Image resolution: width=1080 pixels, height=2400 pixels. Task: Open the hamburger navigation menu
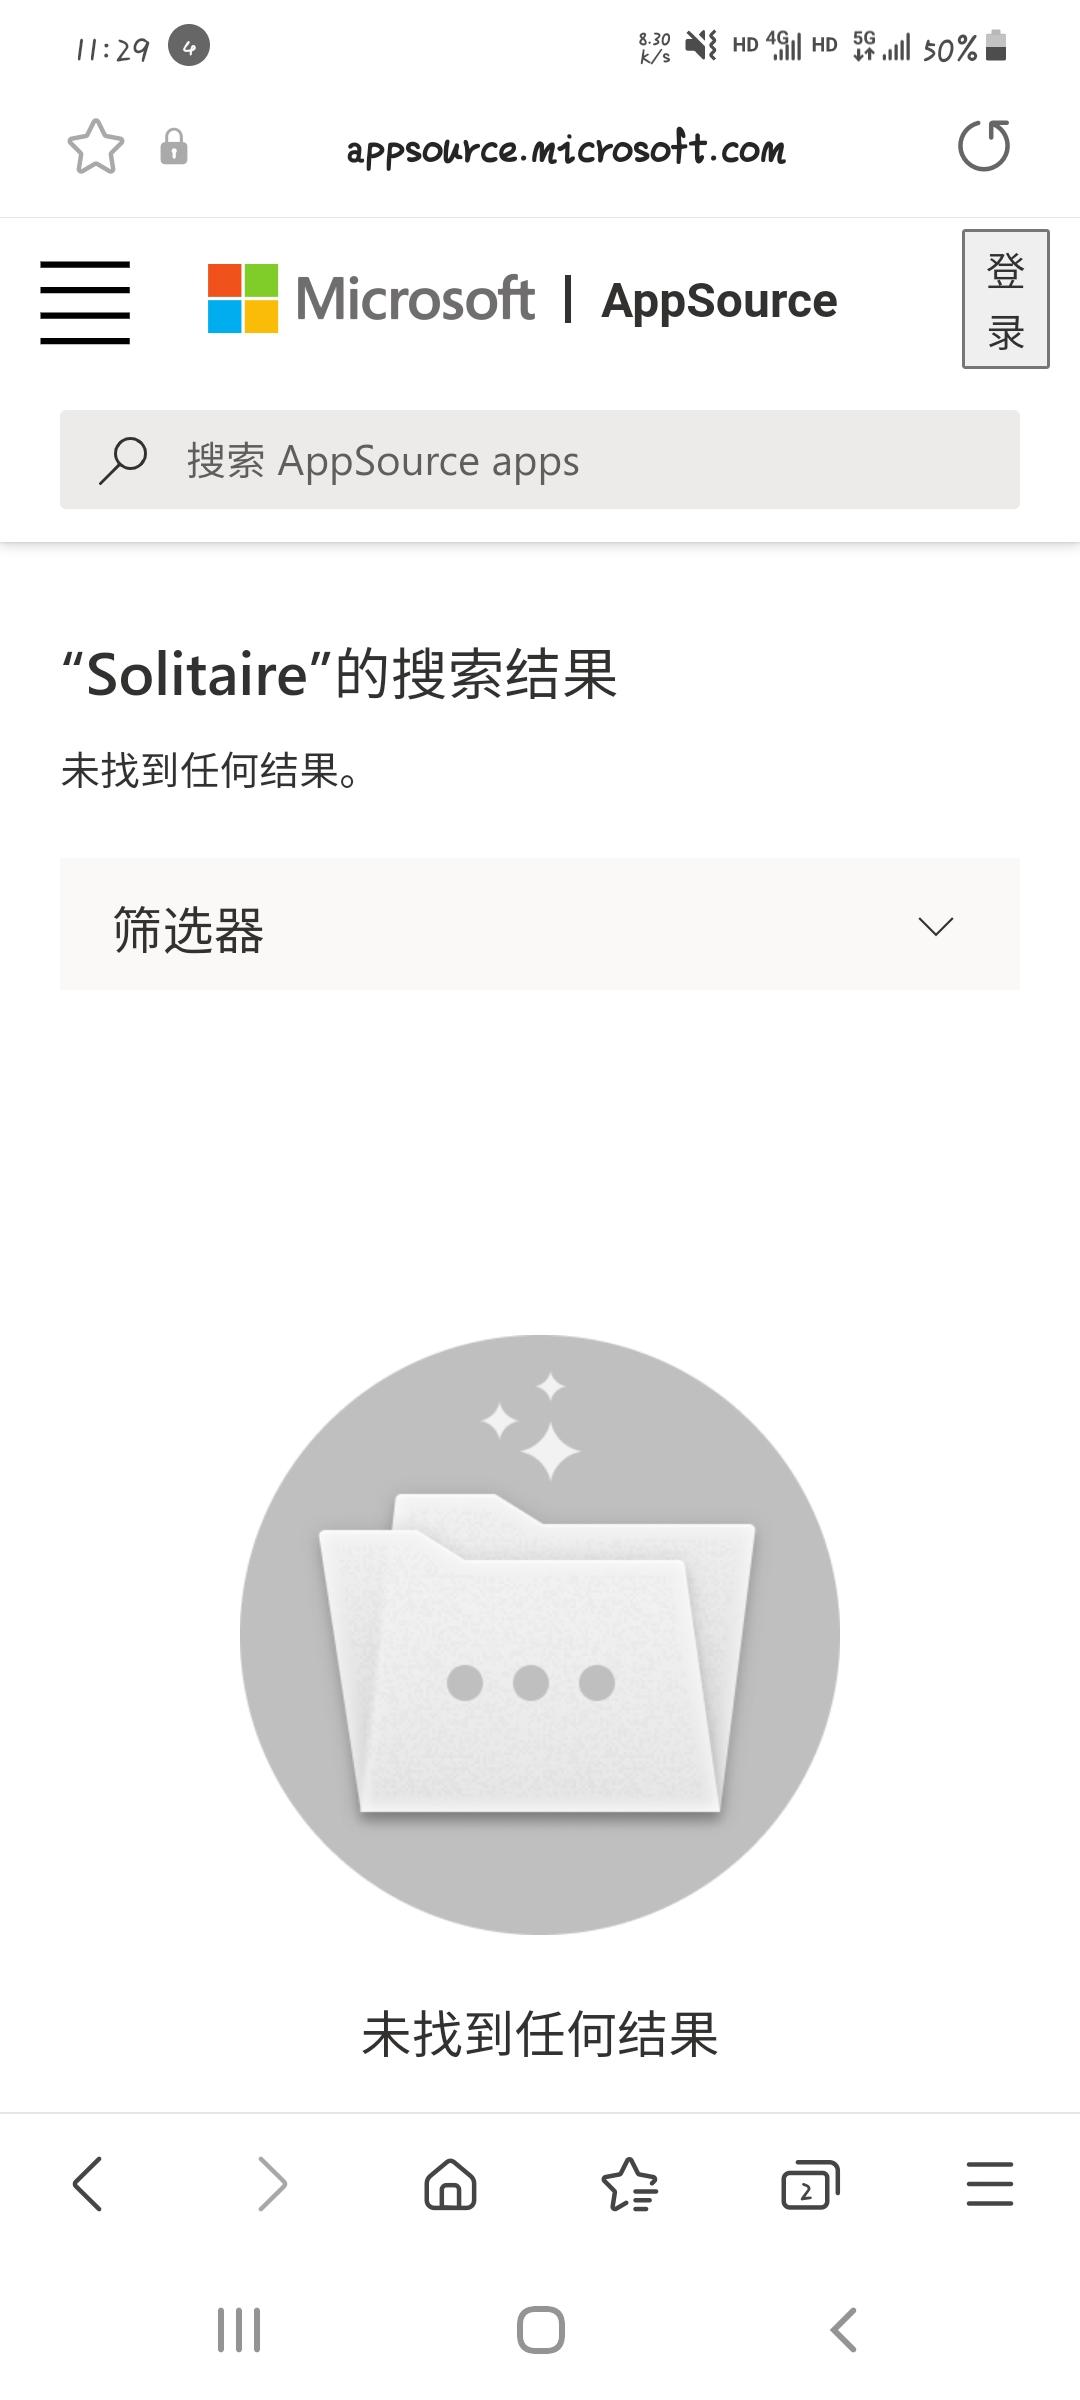coord(85,302)
